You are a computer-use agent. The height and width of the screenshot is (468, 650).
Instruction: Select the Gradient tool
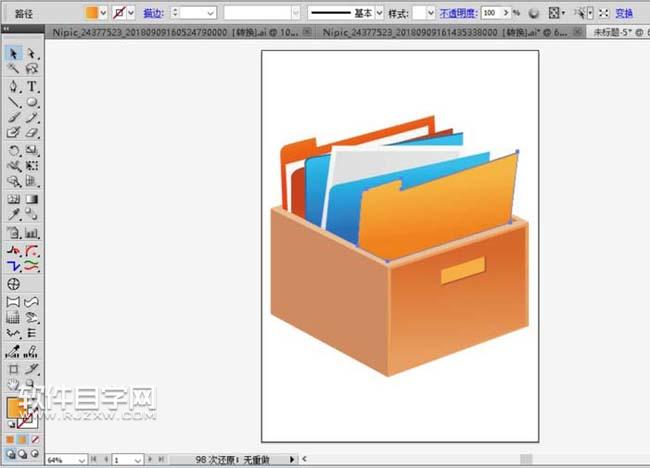(x=32, y=199)
